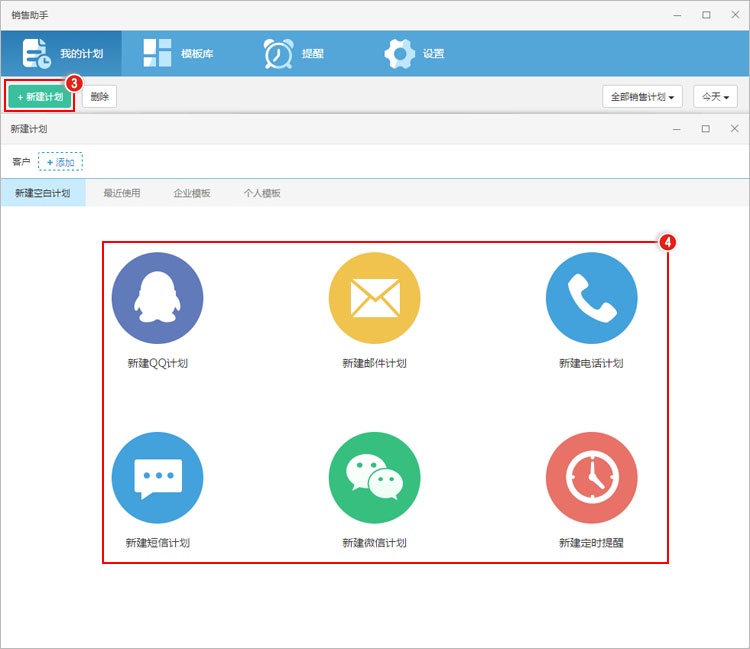Click the green 新建计划 button
This screenshot has height=649, width=750.
coord(40,97)
